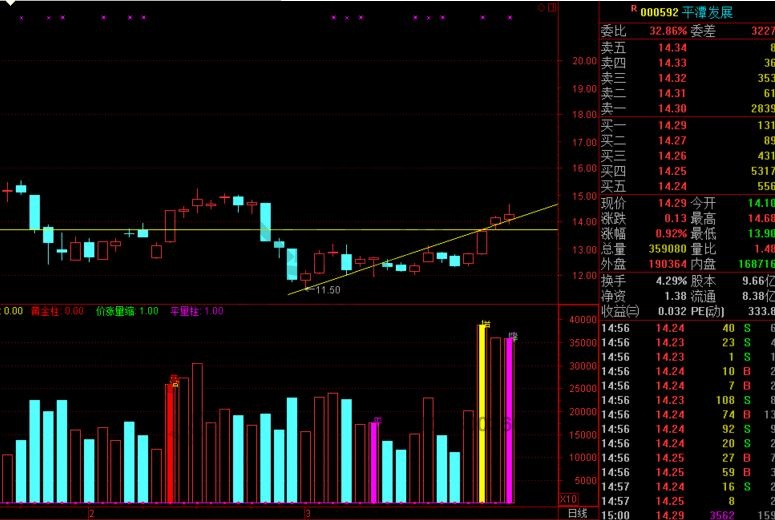Image resolution: width=775 pixels, height=520 pixels.
Task: Click the 11.50 low price arrow label
Action: pos(323,290)
